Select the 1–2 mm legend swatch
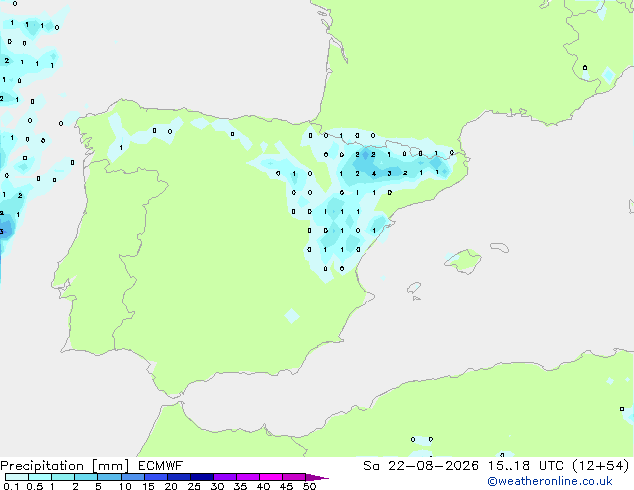634x490 pixels. tap(63, 477)
